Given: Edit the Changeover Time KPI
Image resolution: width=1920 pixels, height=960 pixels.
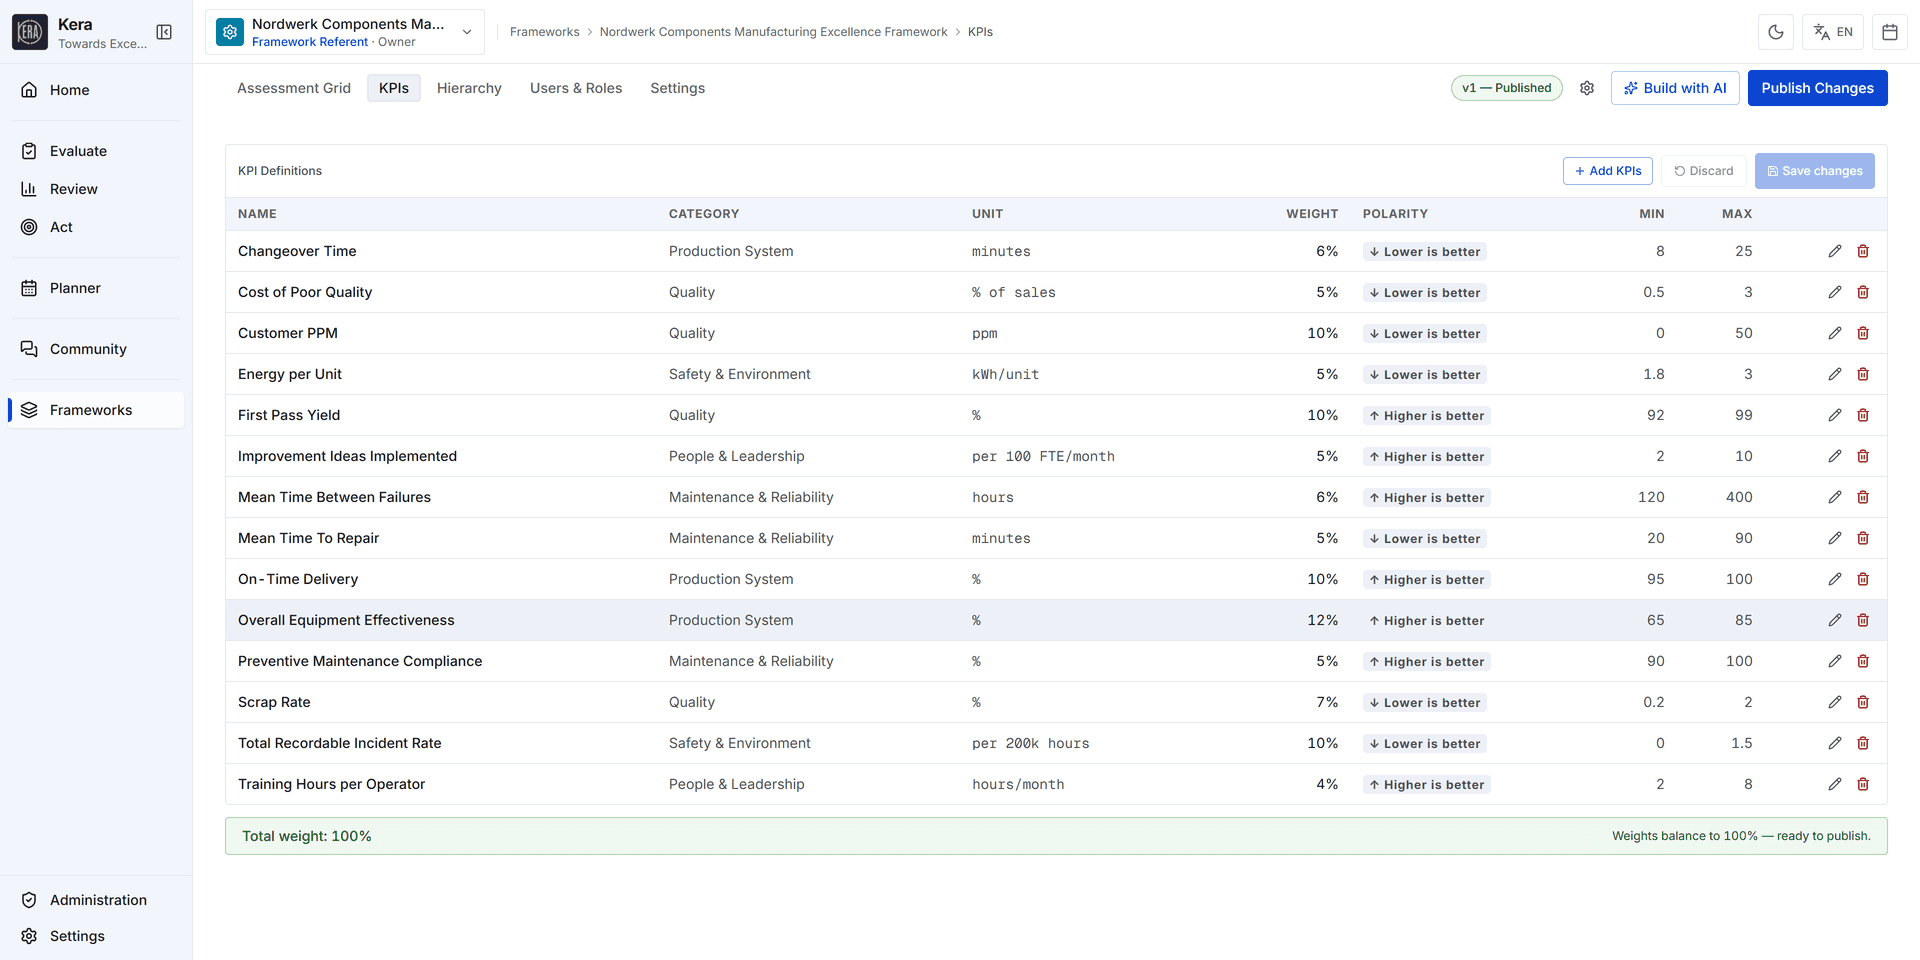Looking at the screenshot, I should click(x=1834, y=251).
